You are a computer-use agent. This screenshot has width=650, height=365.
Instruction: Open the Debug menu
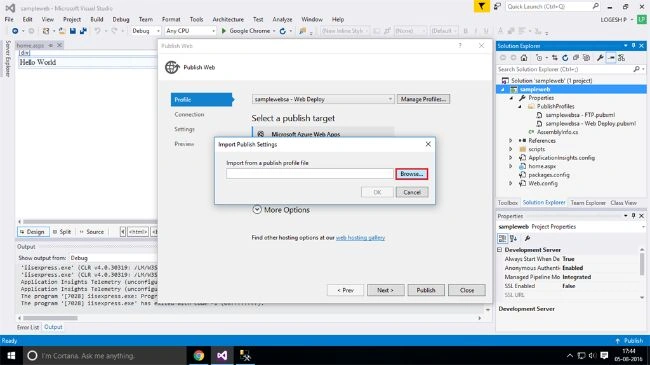(121, 19)
